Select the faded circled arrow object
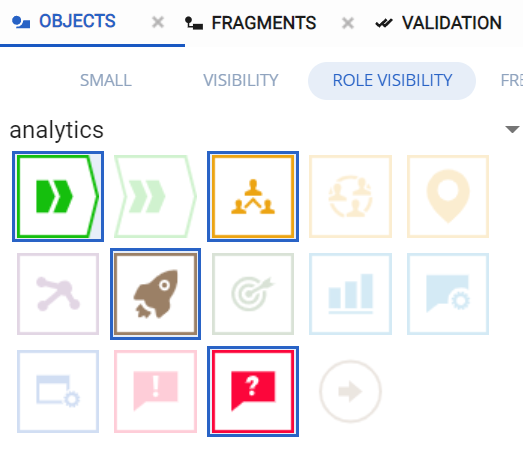The image size is (523, 457). point(351,391)
